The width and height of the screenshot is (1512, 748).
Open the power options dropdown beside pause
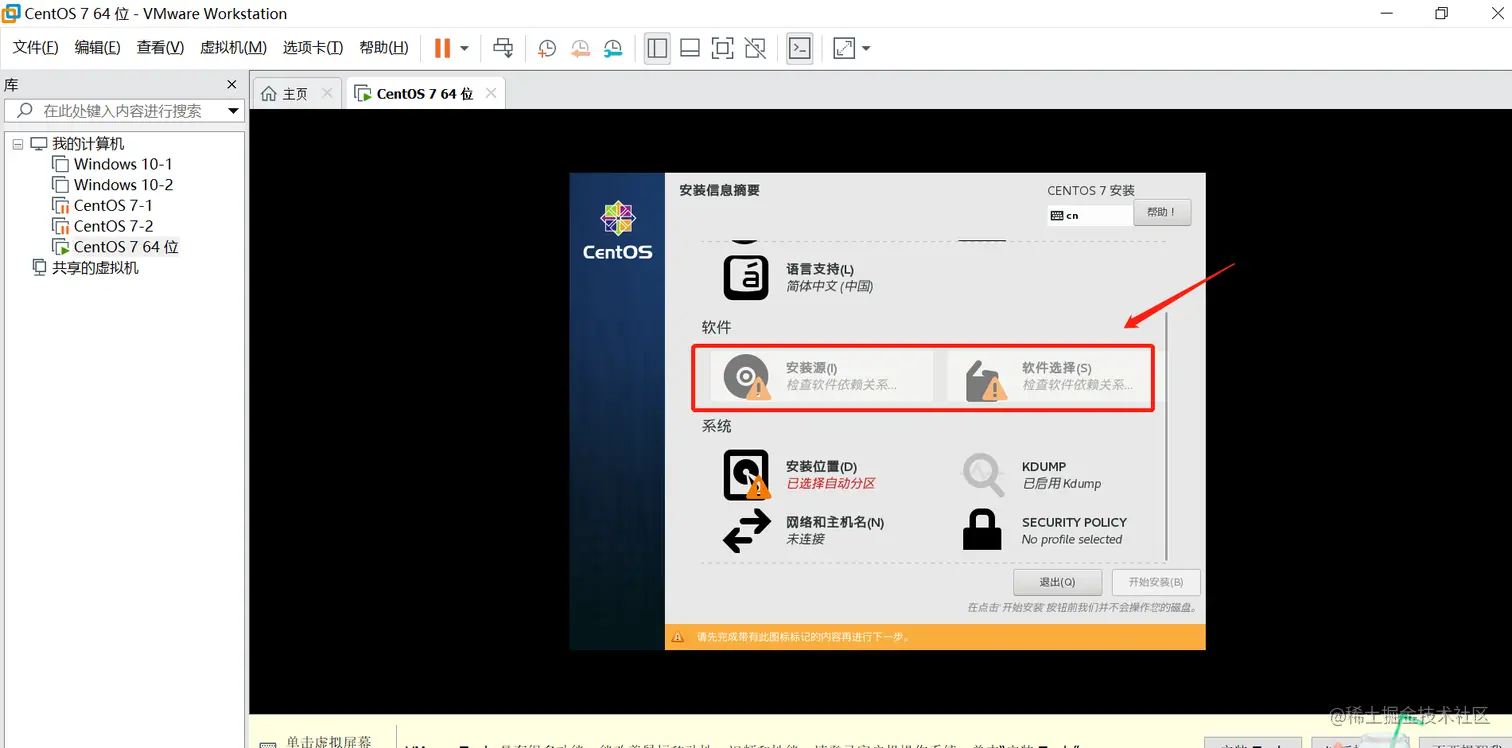point(464,48)
